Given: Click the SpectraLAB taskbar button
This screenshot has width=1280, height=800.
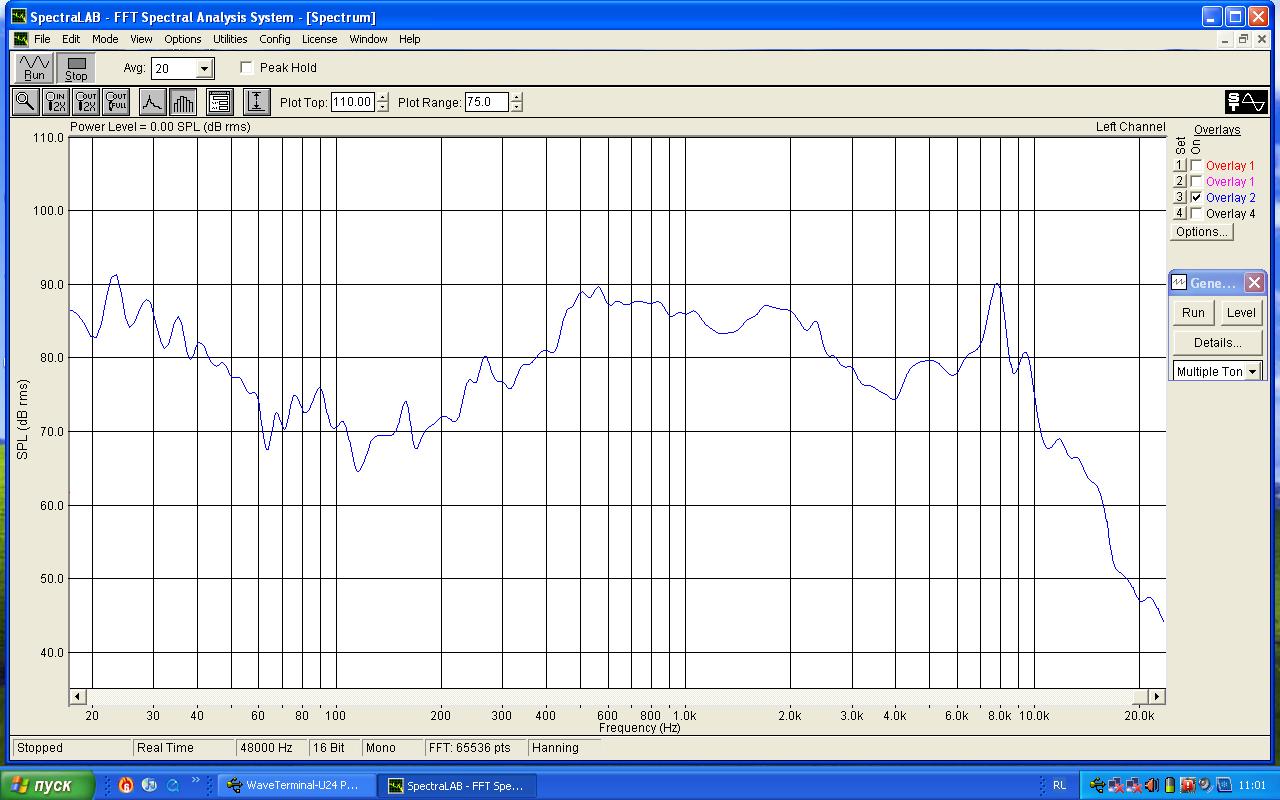Looking at the screenshot, I should pyautogui.click(x=458, y=785).
